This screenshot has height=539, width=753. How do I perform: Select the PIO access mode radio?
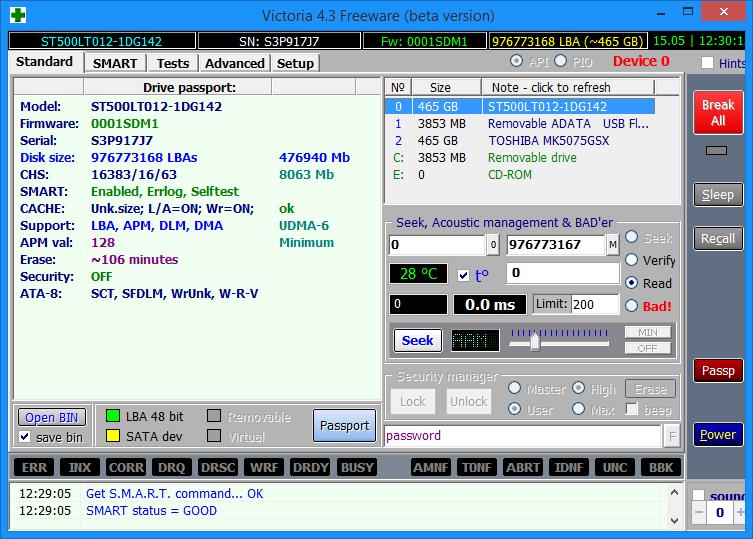[560, 61]
